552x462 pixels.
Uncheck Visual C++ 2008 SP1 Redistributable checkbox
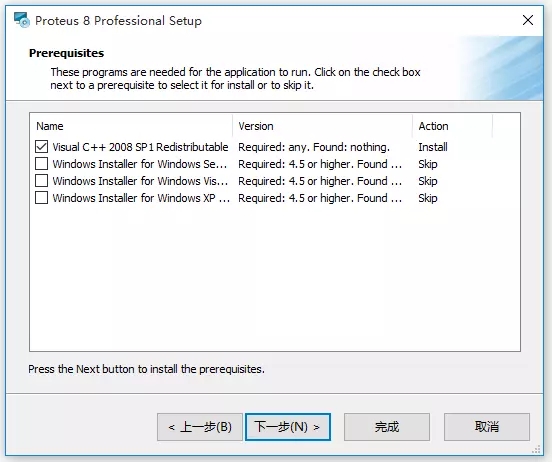tap(42, 146)
